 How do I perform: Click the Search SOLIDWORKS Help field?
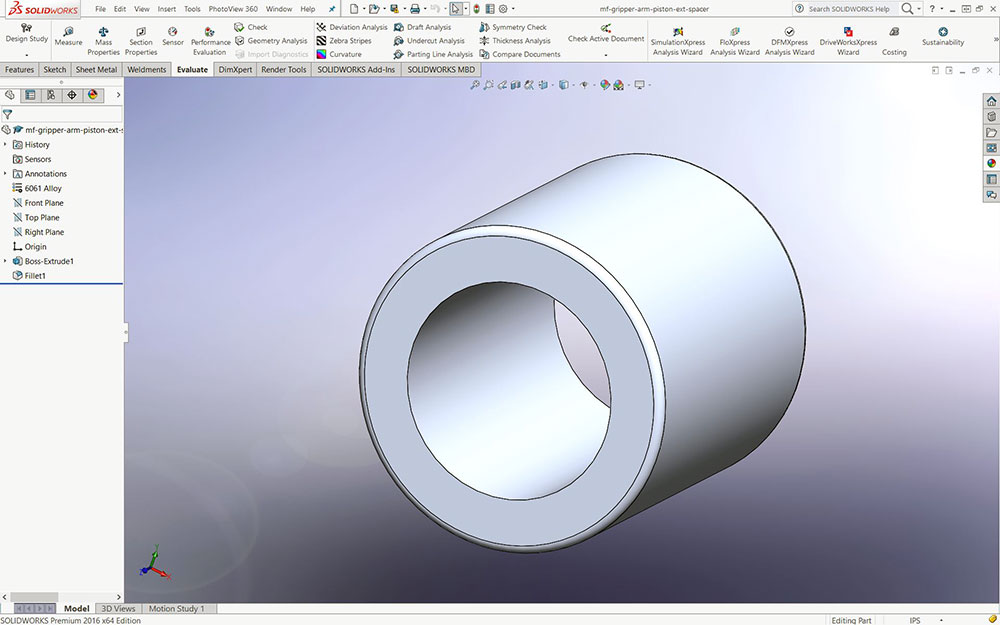pos(847,9)
